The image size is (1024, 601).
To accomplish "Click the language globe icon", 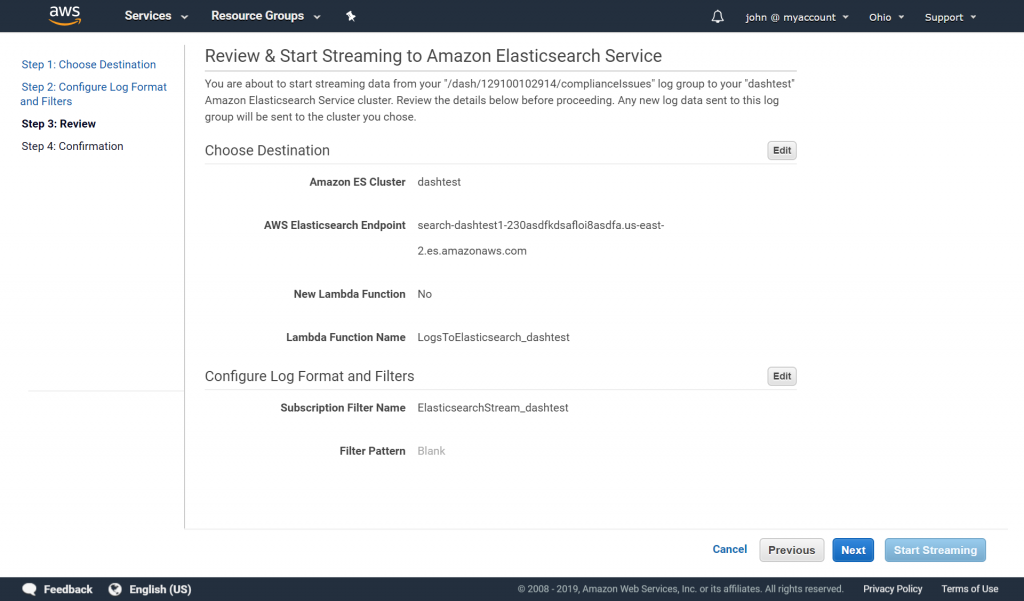I will 115,589.
